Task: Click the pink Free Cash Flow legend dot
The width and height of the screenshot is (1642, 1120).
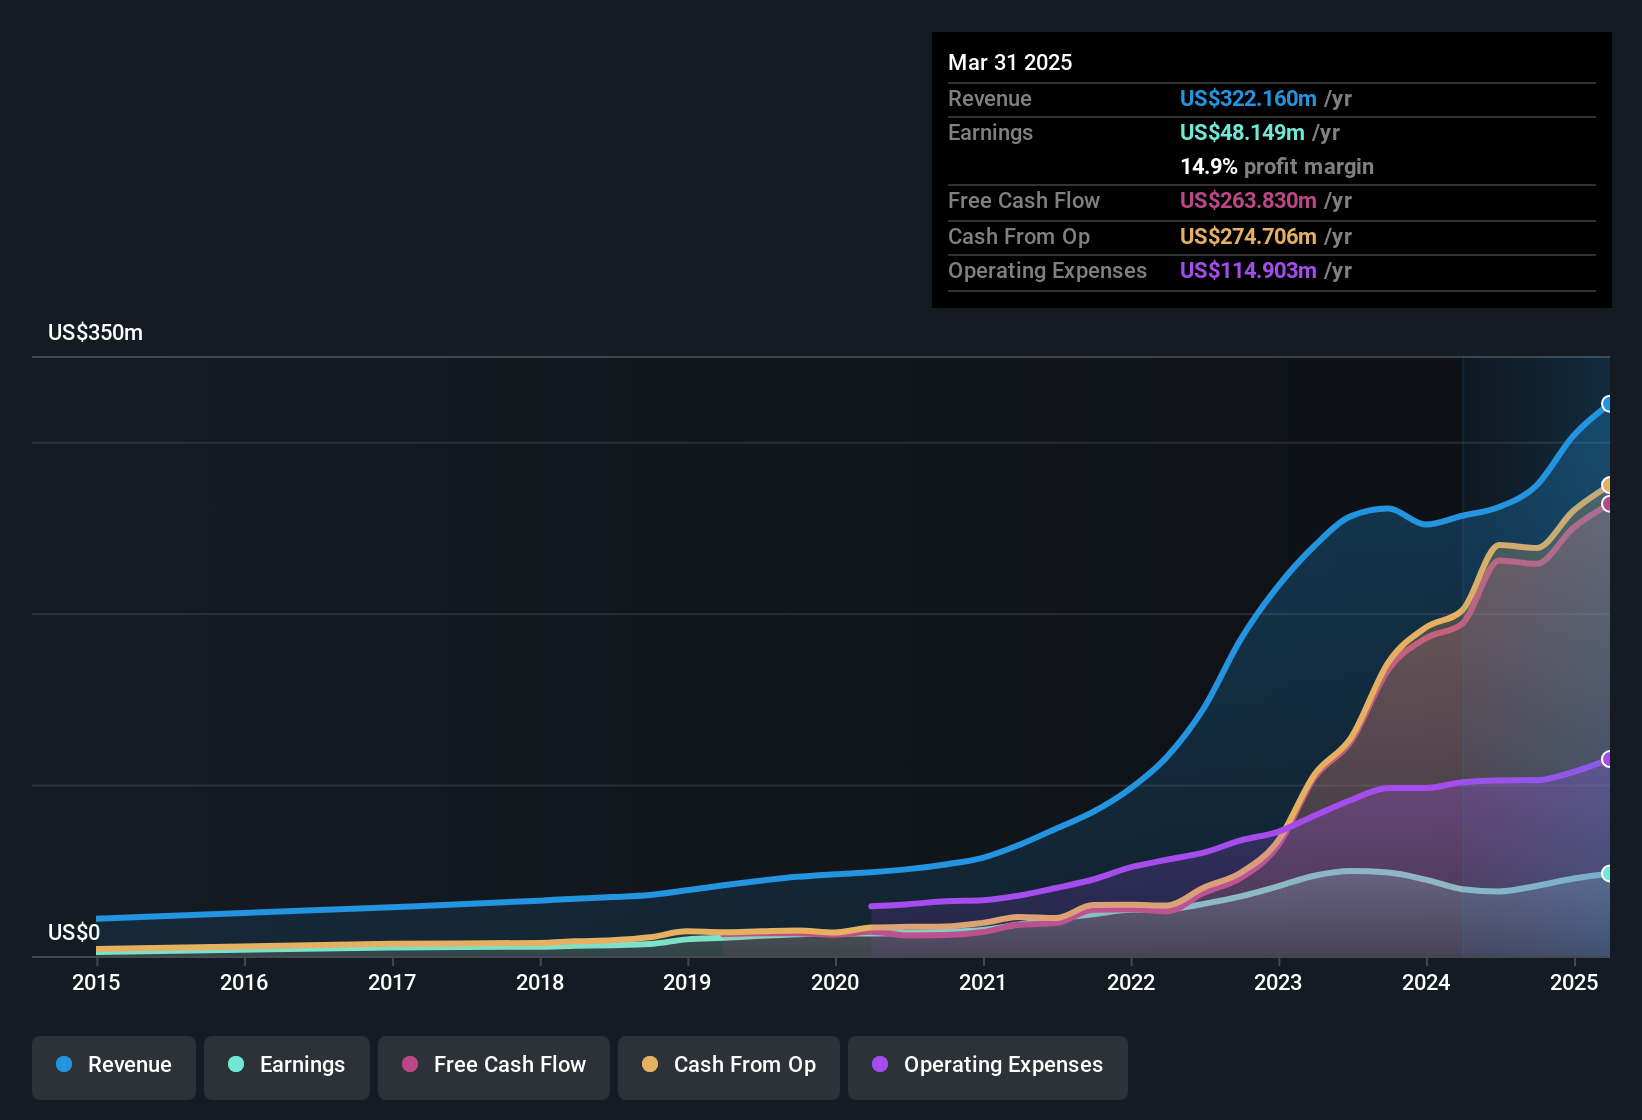Action: tap(409, 1066)
